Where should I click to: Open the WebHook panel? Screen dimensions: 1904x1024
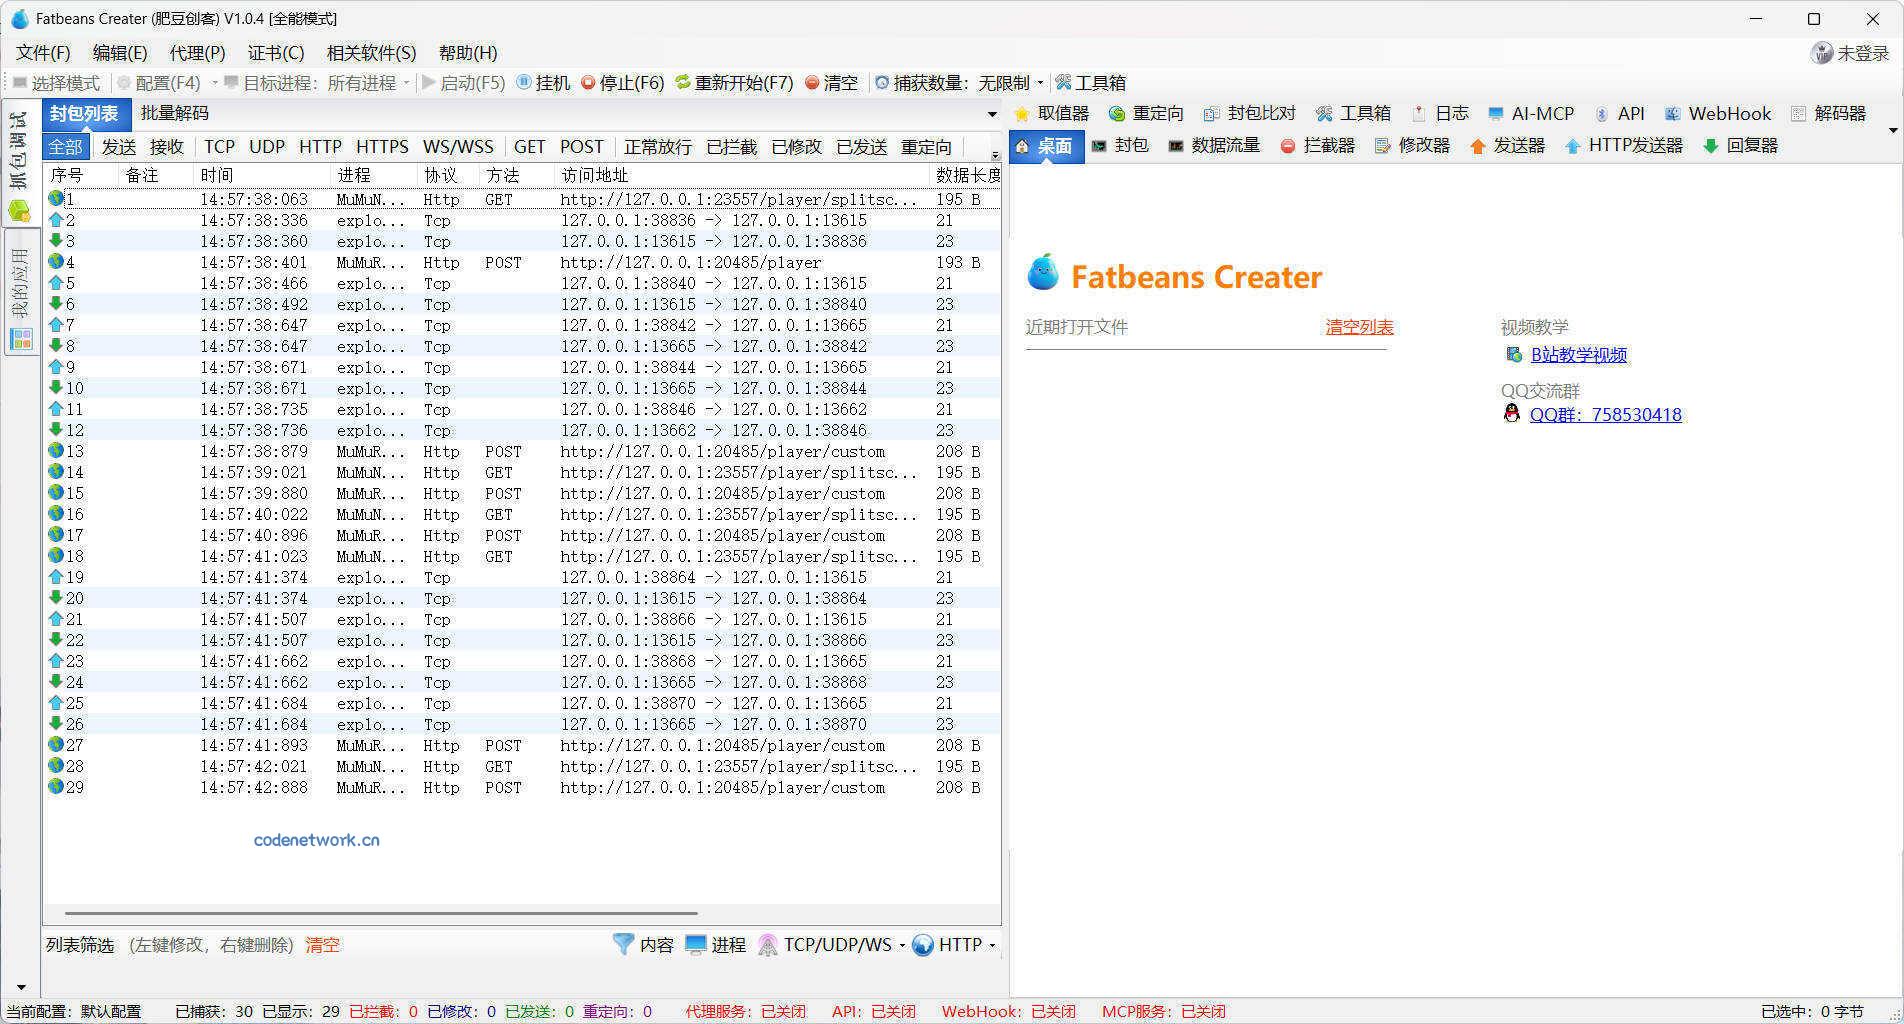[x=1718, y=114]
